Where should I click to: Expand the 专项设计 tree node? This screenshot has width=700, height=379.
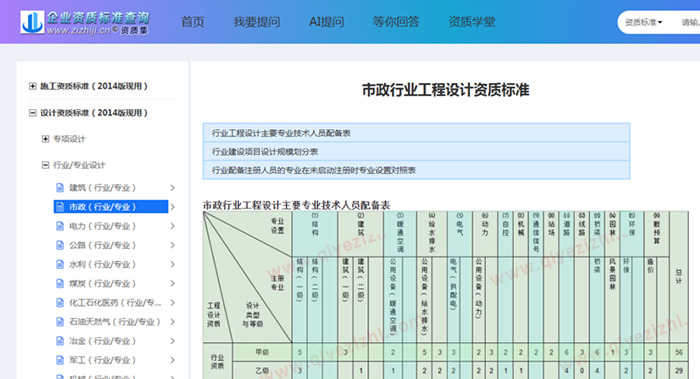tap(45, 139)
